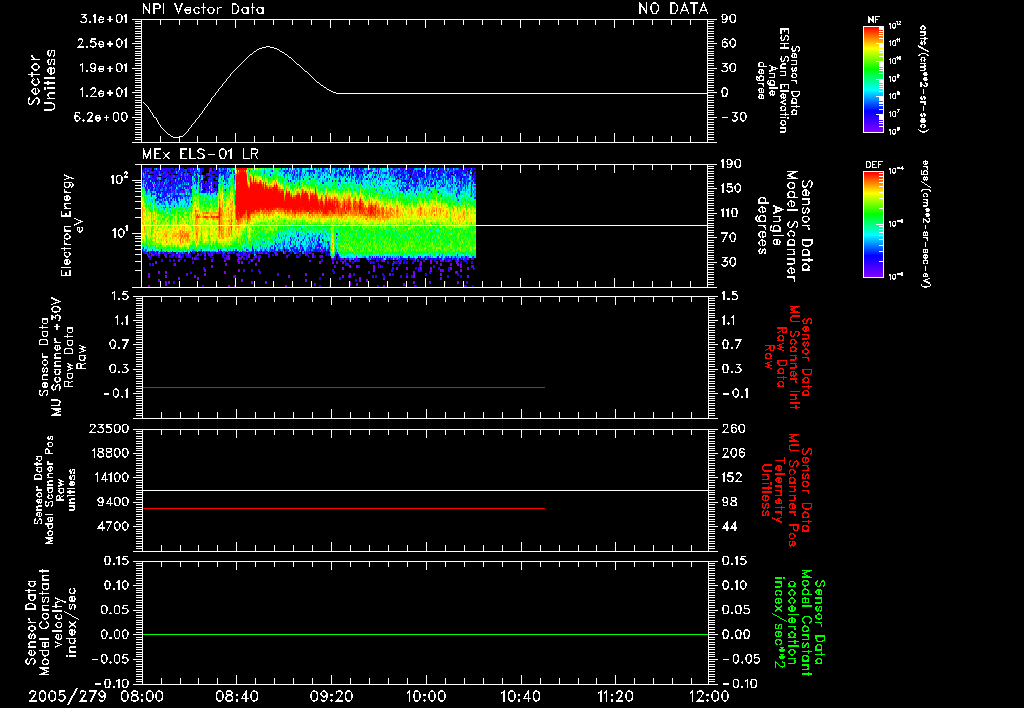Click the "44" telemetry tick value
Screen dimensions: 1024x708
[x=729, y=526]
